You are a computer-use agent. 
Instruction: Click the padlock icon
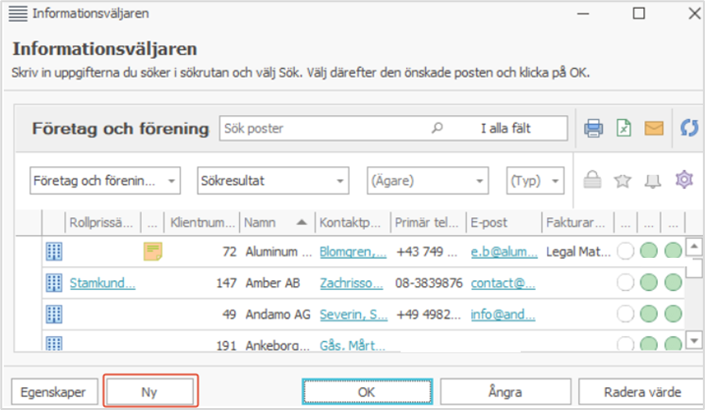[593, 180]
